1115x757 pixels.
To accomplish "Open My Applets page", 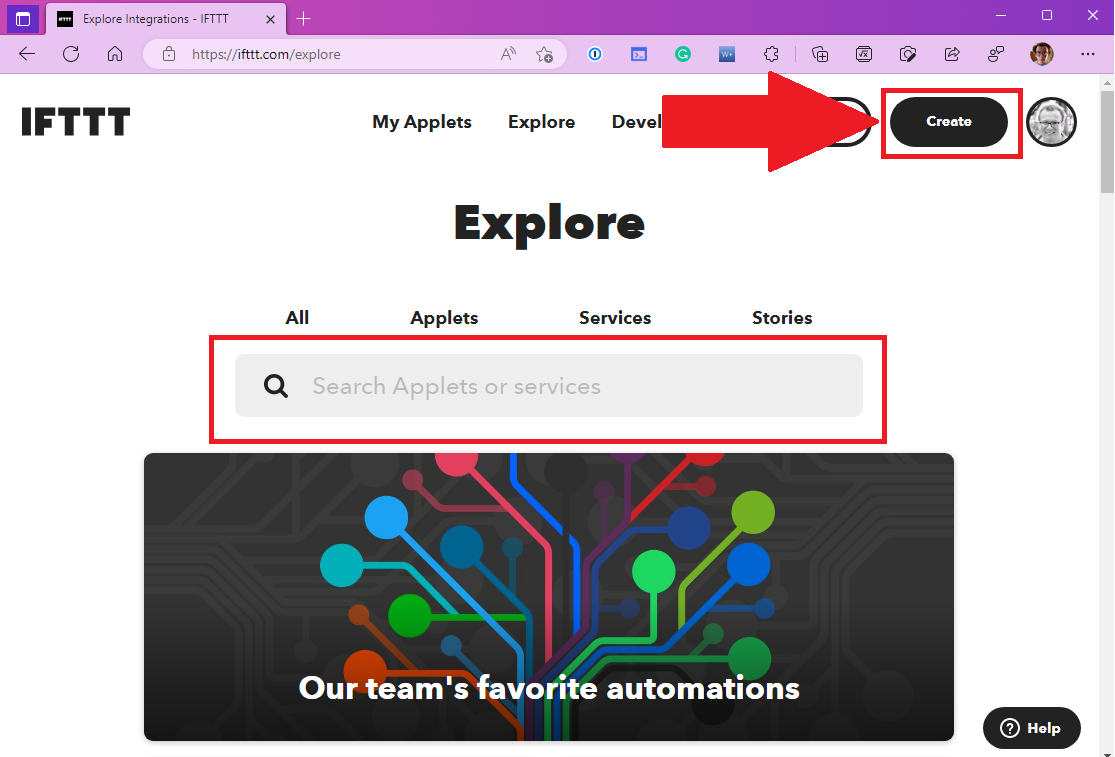I will [422, 122].
